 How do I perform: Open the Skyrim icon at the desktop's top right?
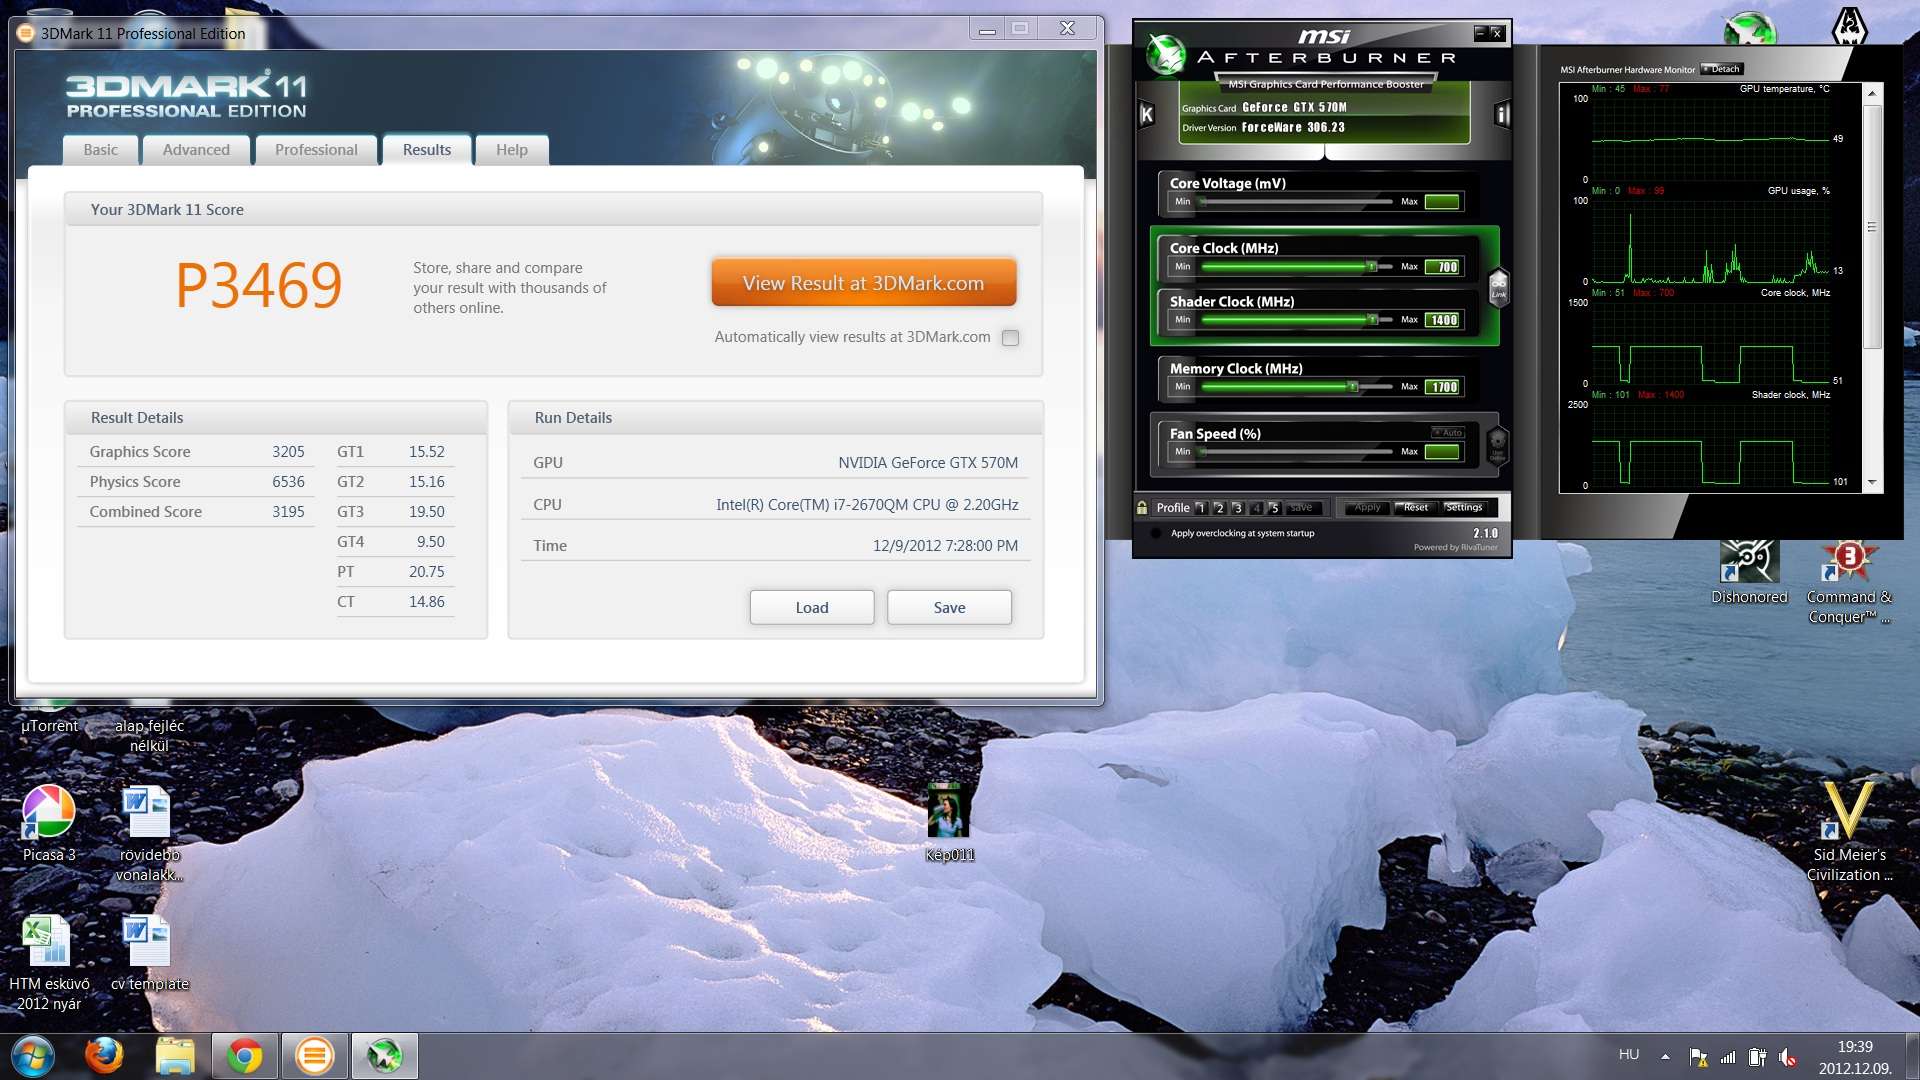[x=1849, y=27]
